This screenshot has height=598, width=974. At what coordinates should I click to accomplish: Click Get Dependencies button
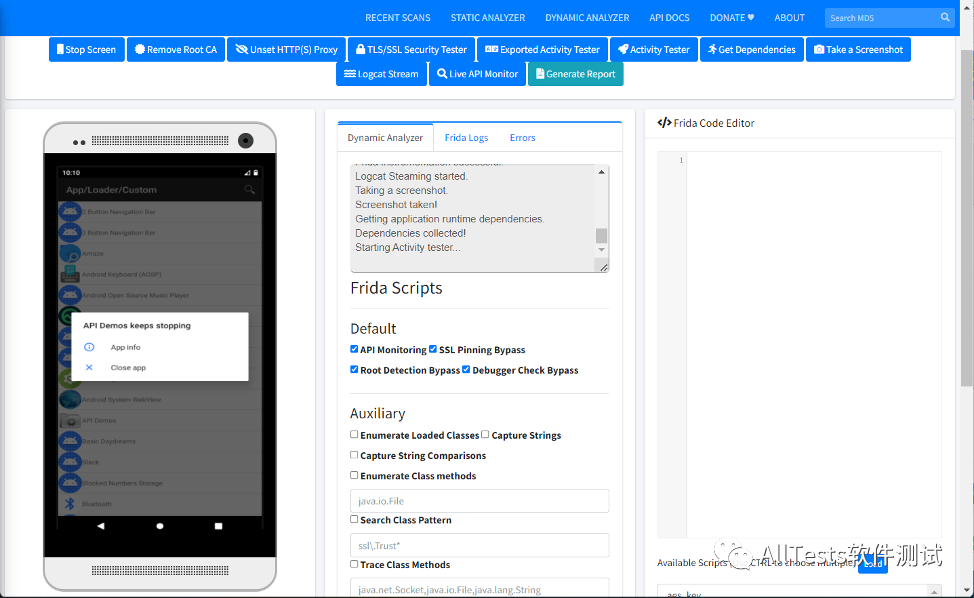(752, 50)
